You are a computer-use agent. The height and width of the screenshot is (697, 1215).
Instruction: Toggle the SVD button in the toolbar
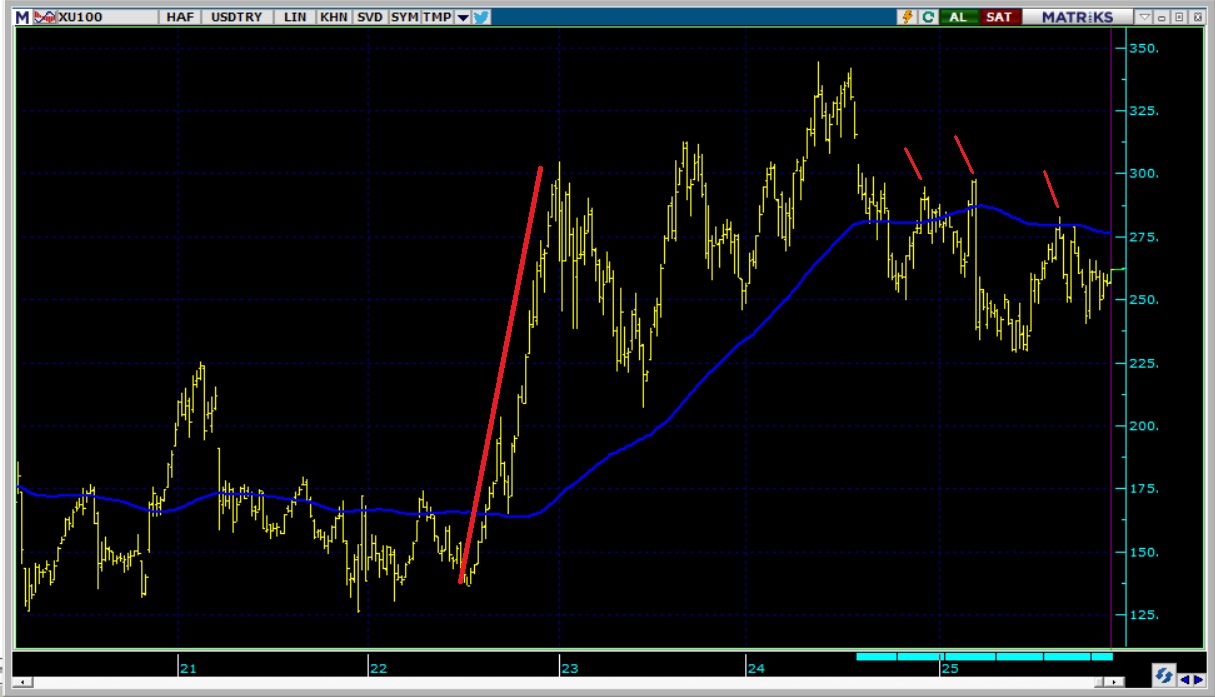369,17
